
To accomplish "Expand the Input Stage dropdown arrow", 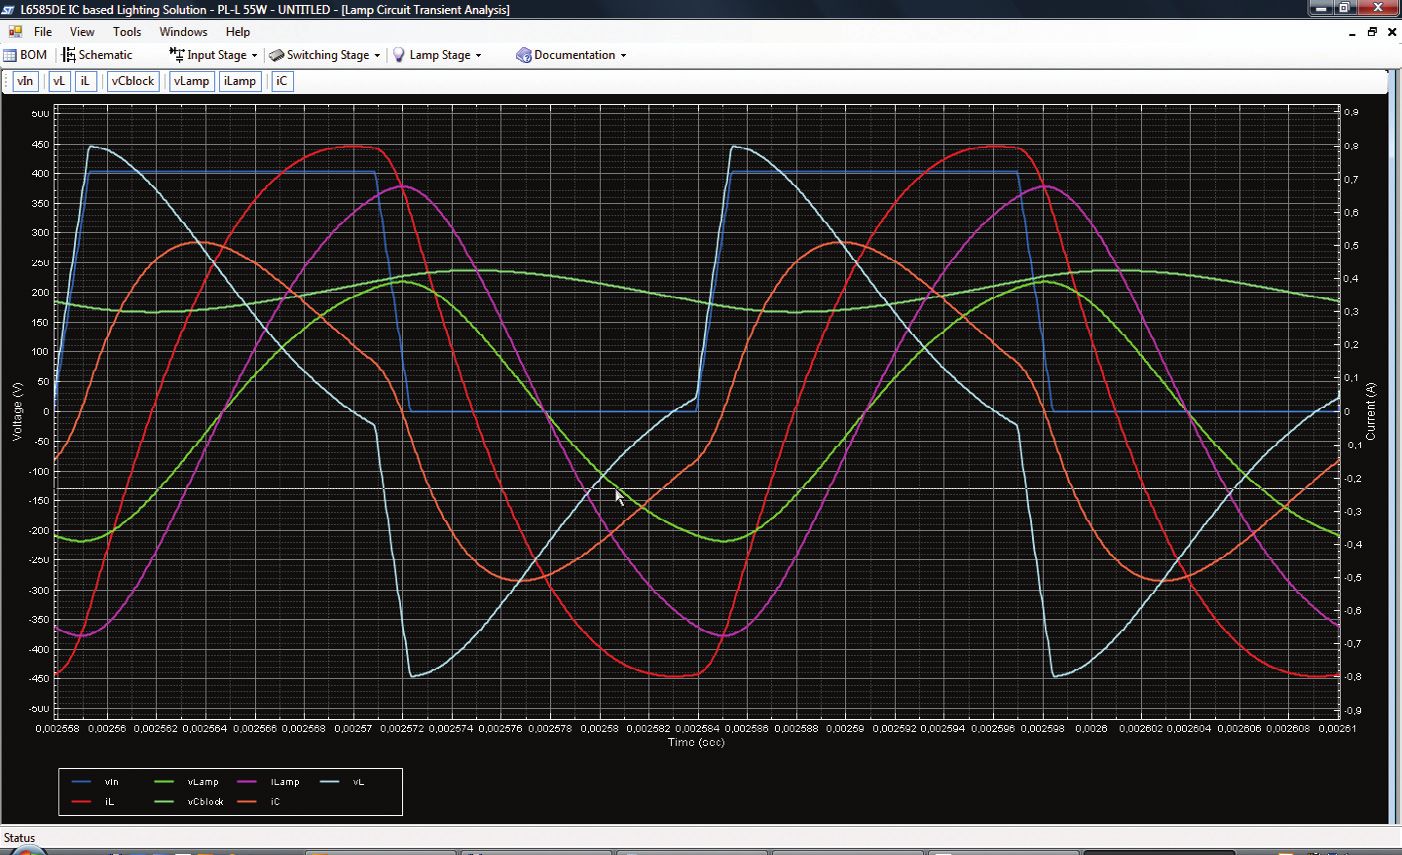I will (254, 56).
